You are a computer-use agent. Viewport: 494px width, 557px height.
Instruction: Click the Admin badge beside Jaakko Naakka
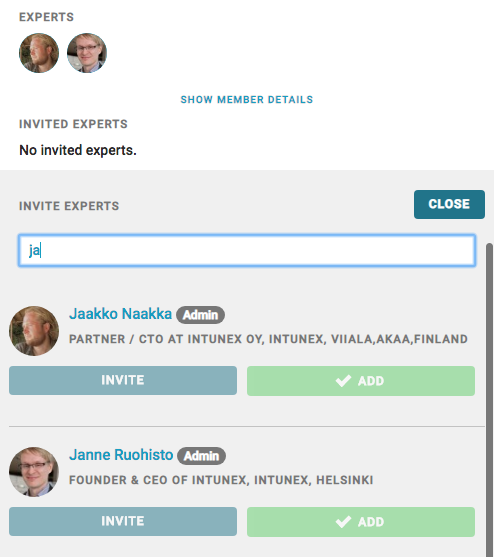(200, 315)
